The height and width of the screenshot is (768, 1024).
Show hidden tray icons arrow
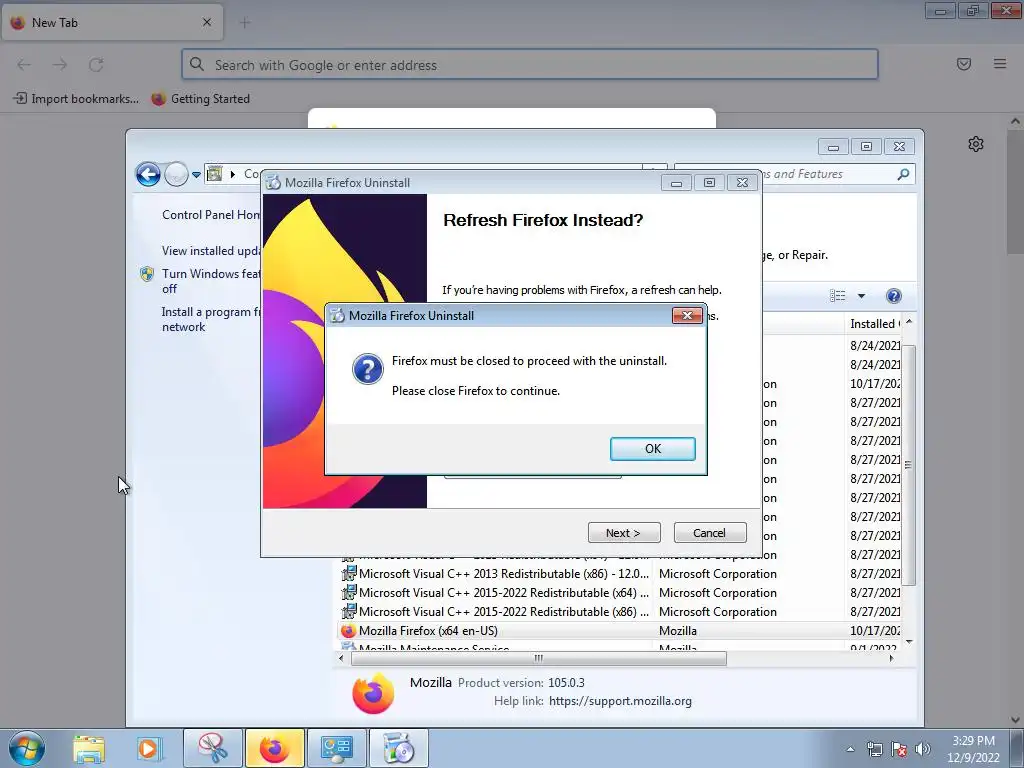pyautogui.click(x=850, y=749)
